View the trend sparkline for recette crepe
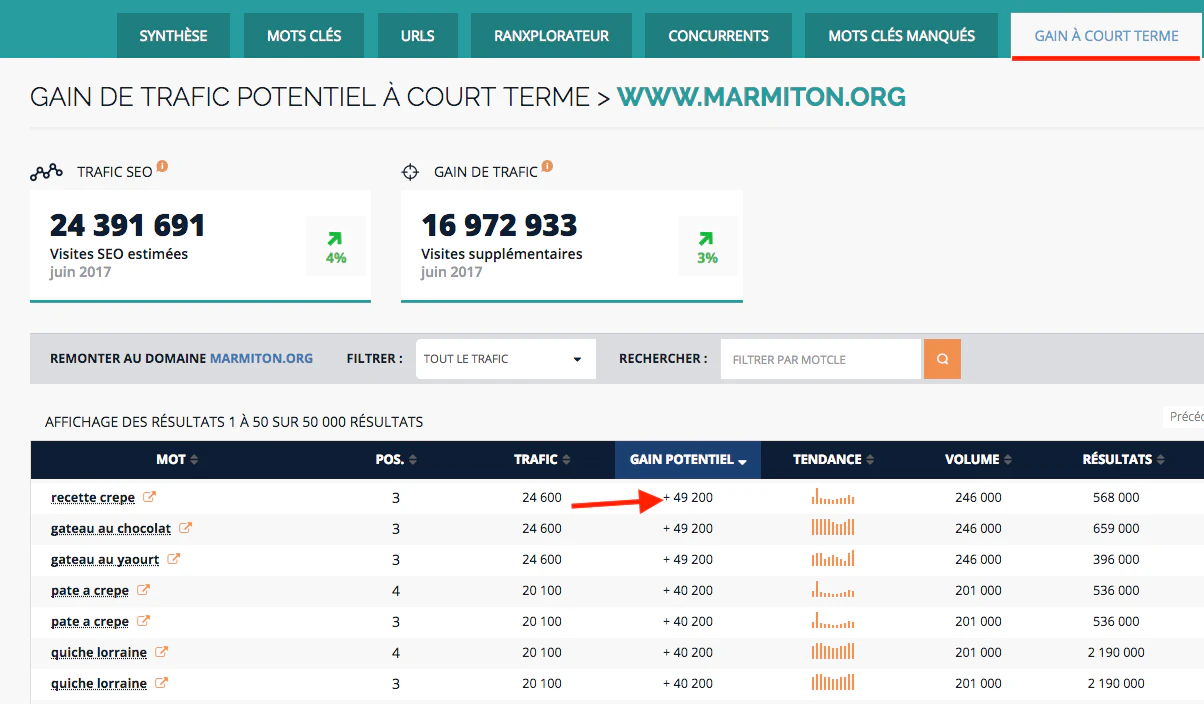 pyautogui.click(x=833, y=496)
